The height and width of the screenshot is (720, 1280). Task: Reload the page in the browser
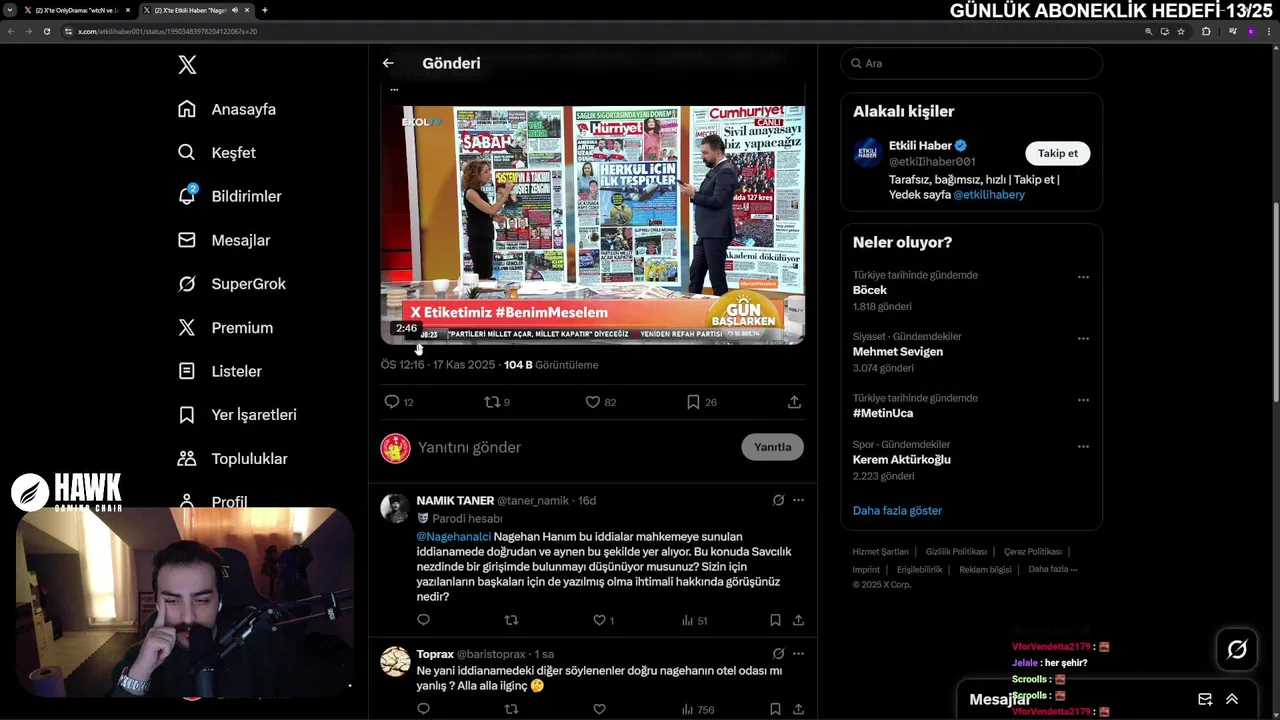tap(46, 31)
